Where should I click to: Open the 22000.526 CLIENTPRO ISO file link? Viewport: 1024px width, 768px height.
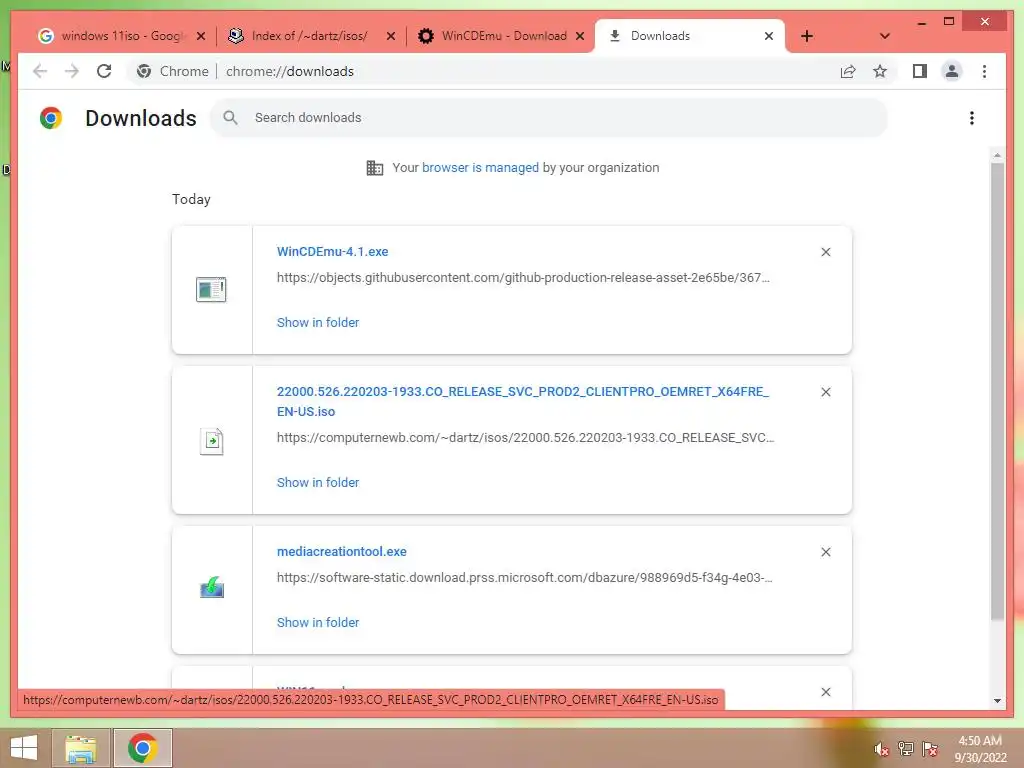(x=522, y=401)
